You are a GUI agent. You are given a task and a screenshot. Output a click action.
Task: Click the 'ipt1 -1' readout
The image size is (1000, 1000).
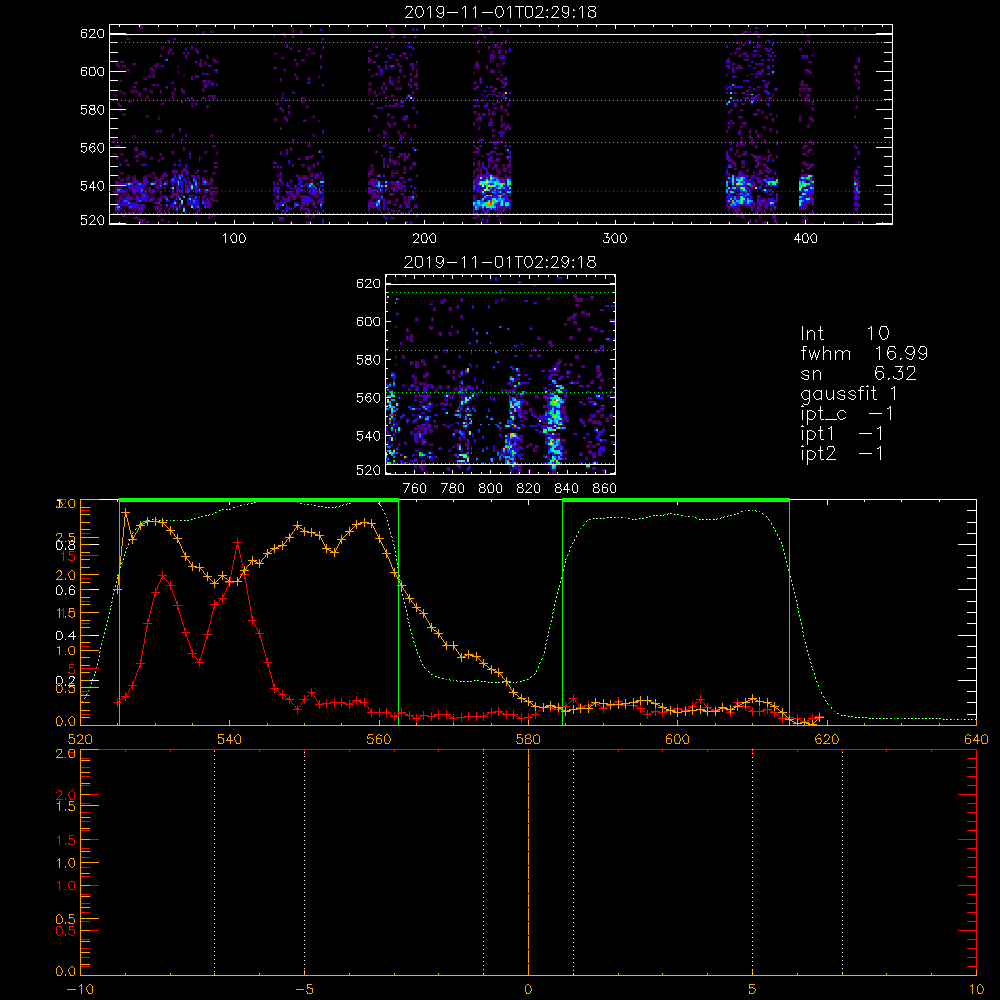(x=842, y=434)
